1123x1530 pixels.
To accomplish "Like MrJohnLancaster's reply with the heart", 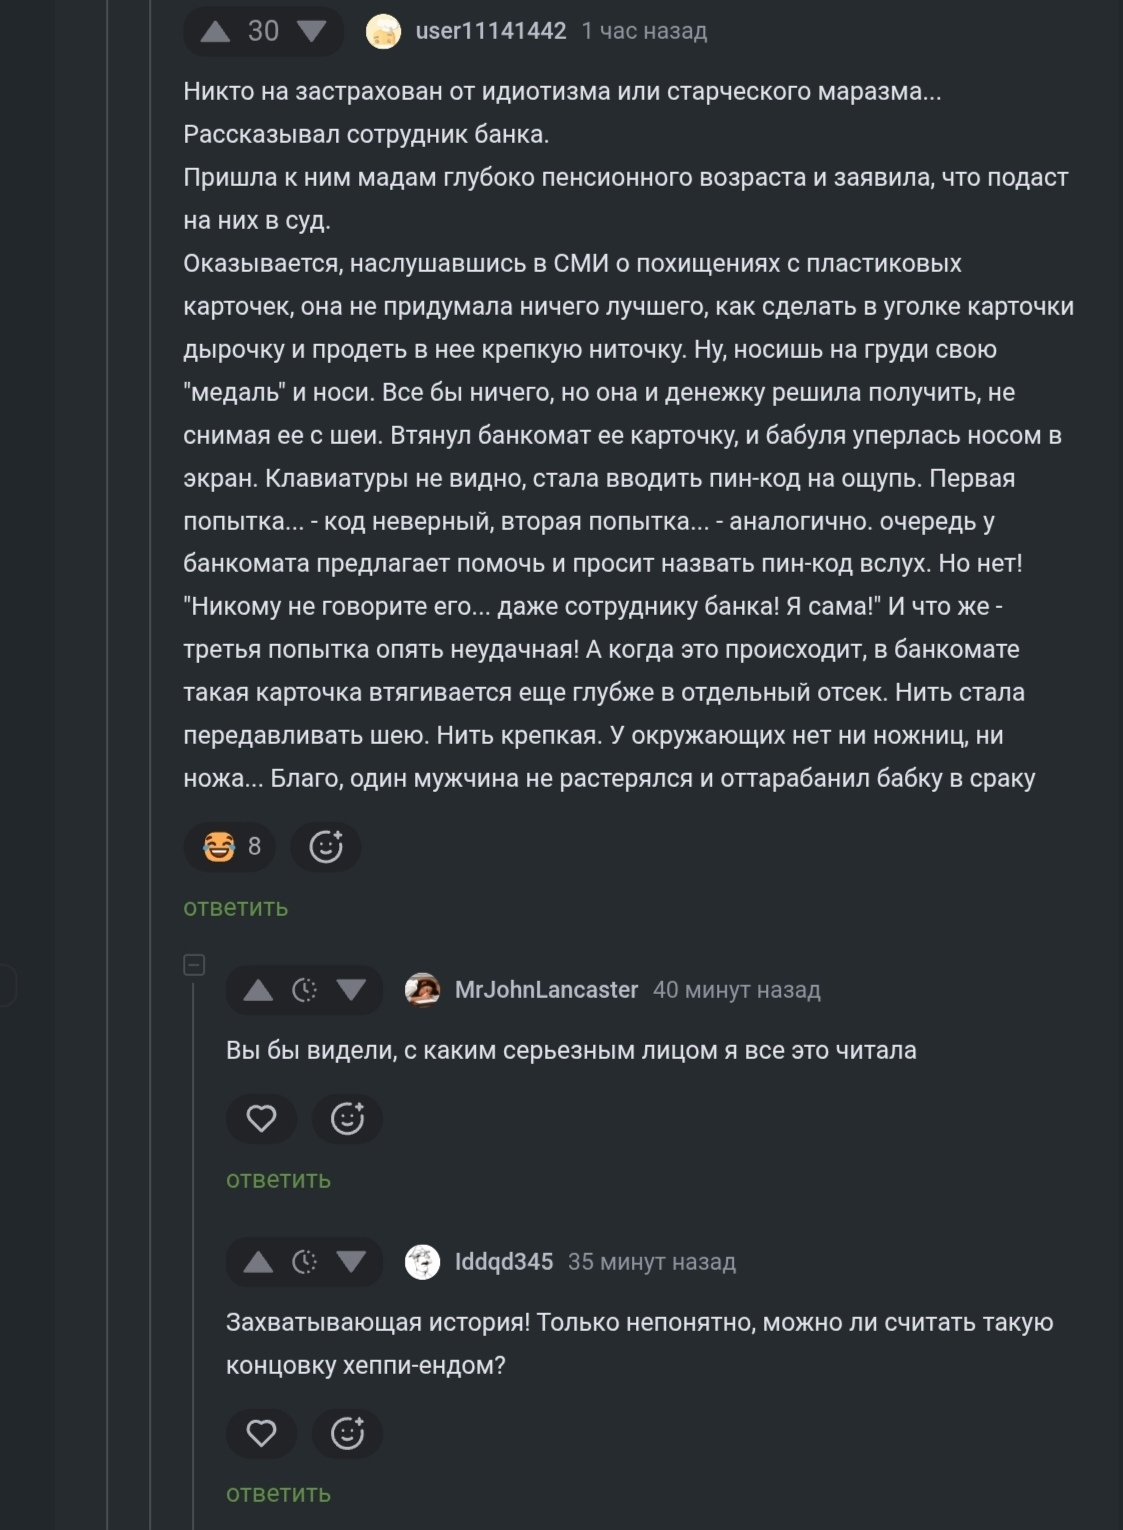I will tap(261, 1118).
